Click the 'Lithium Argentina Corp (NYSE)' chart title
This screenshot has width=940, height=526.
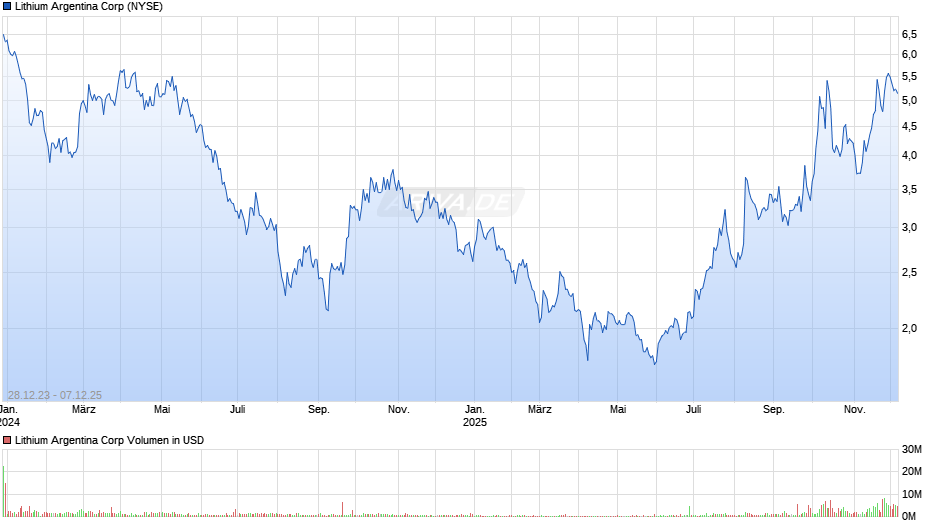[89, 7]
